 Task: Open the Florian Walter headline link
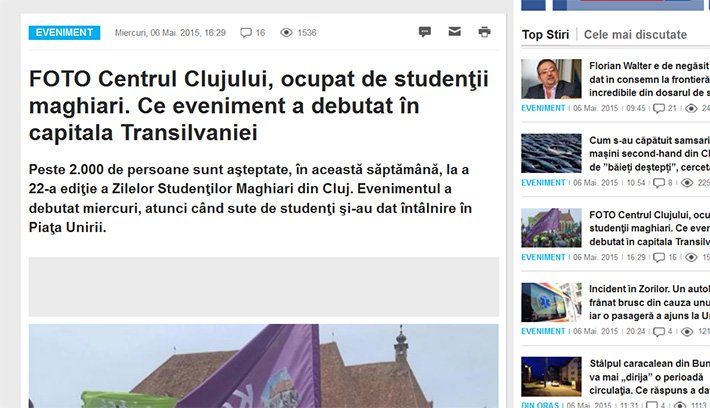(x=649, y=79)
